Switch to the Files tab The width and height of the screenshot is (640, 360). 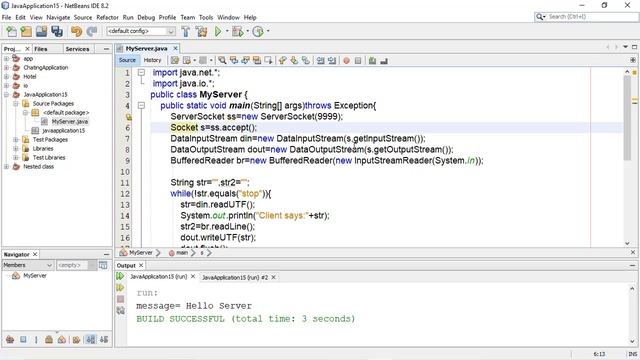41,49
